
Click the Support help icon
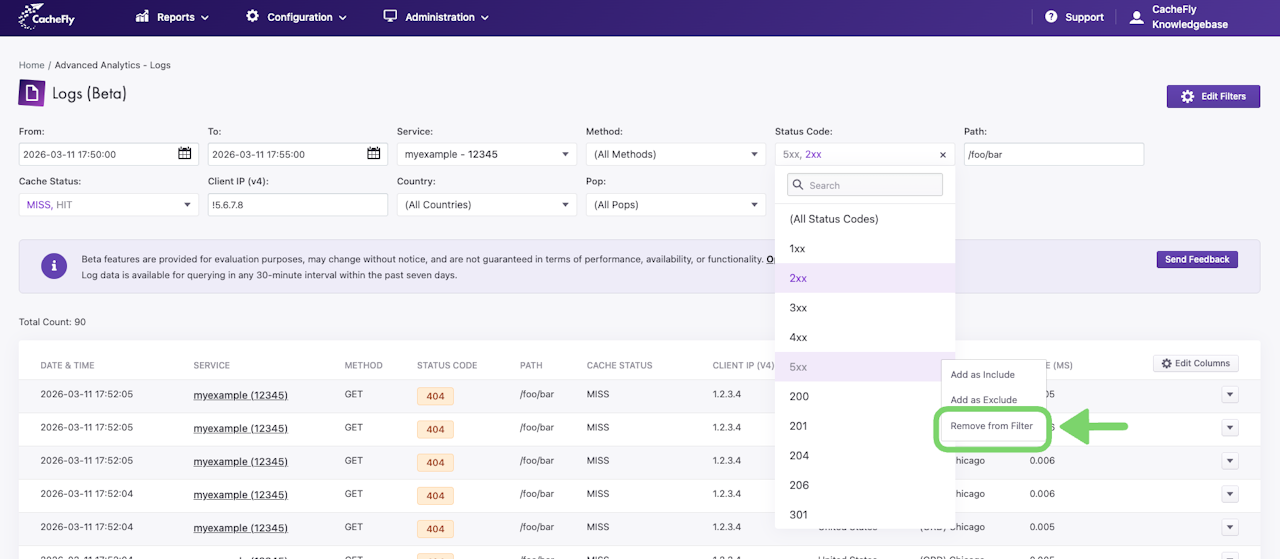pyautogui.click(x=1051, y=17)
